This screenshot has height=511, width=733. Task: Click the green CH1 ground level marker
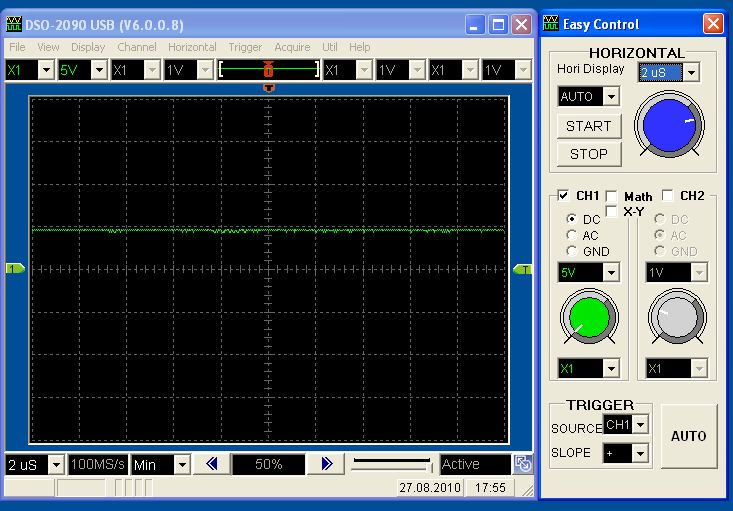[15, 269]
